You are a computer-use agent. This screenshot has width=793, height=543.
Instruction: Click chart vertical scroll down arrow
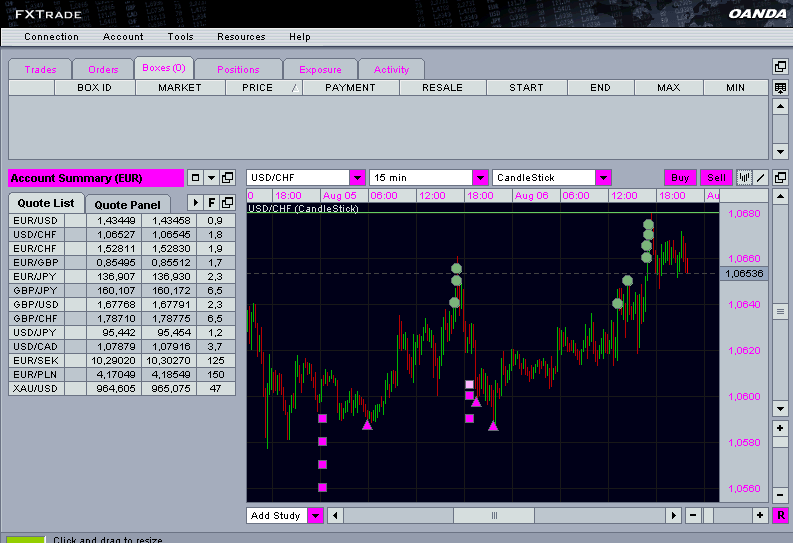click(x=780, y=409)
